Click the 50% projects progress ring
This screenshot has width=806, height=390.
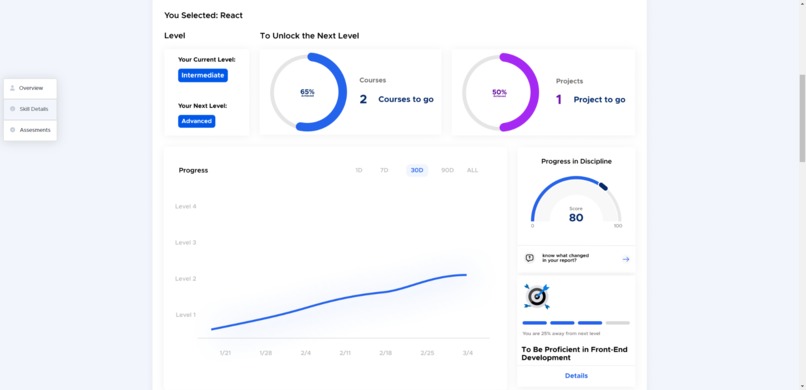click(500, 92)
